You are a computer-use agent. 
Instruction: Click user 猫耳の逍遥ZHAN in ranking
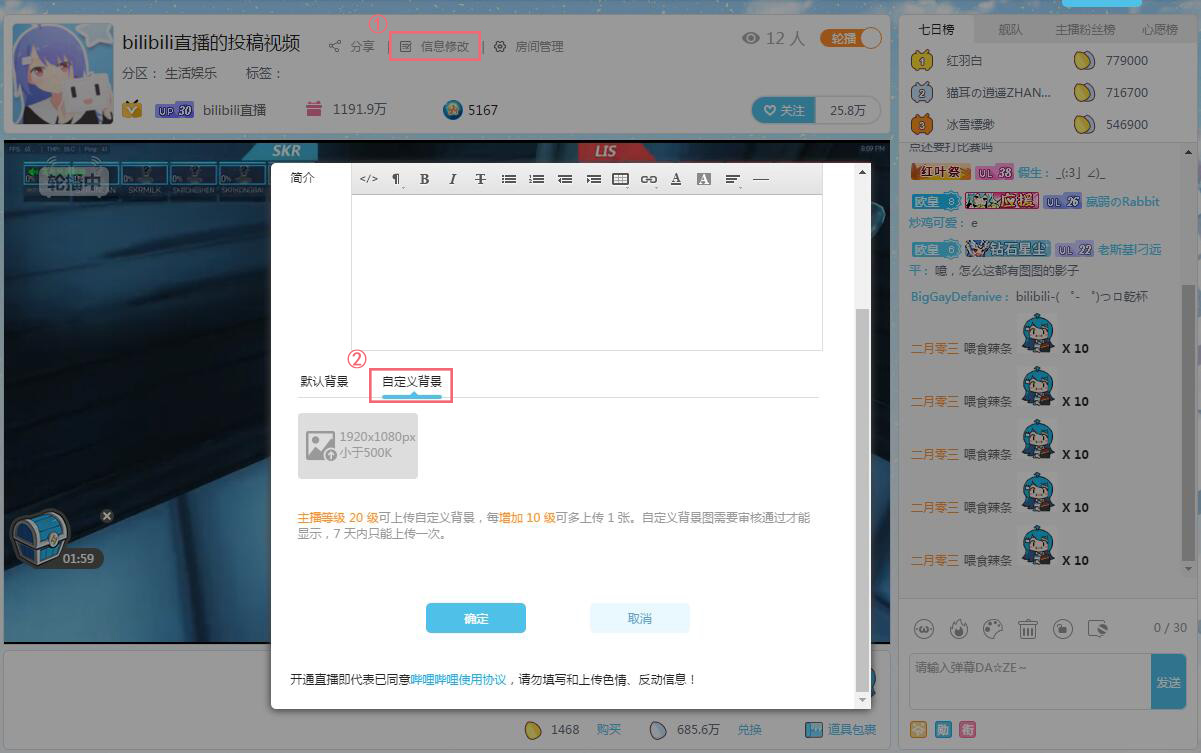(998, 93)
